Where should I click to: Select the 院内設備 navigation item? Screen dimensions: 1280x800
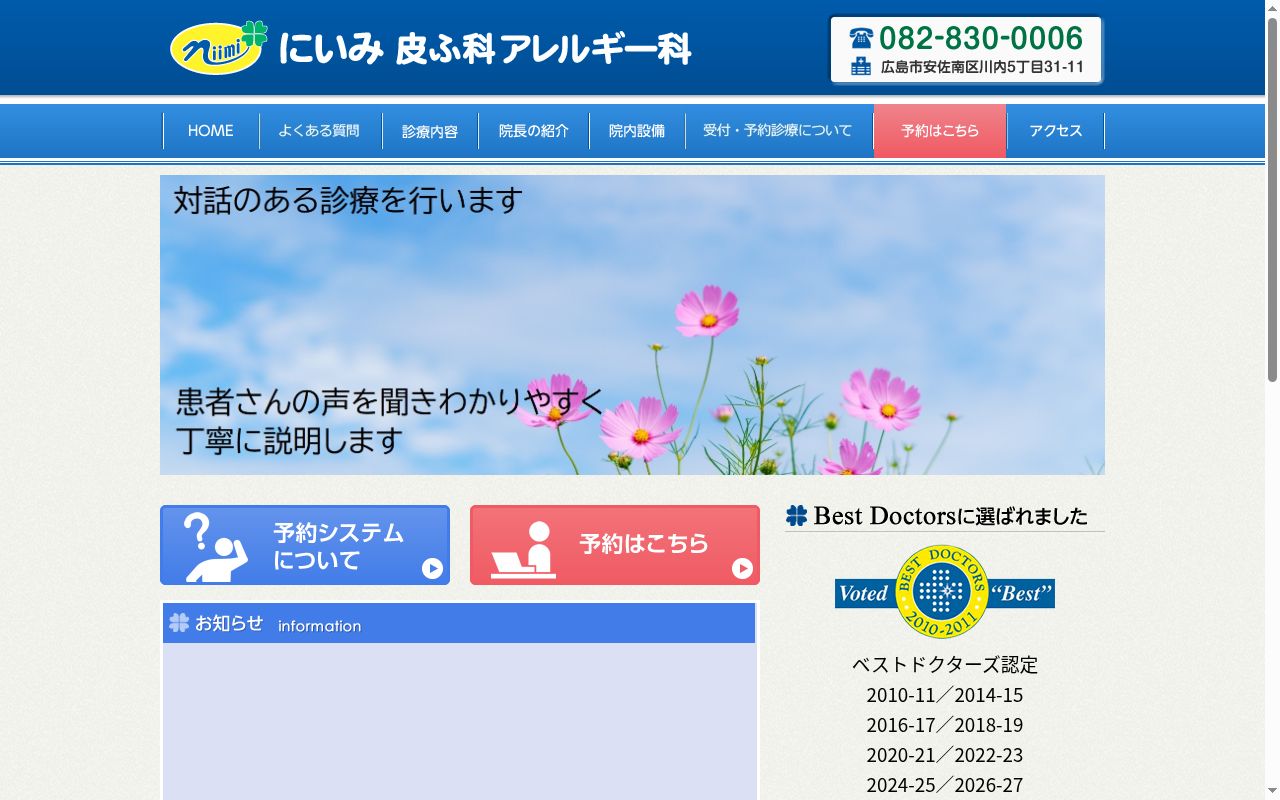pos(637,131)
